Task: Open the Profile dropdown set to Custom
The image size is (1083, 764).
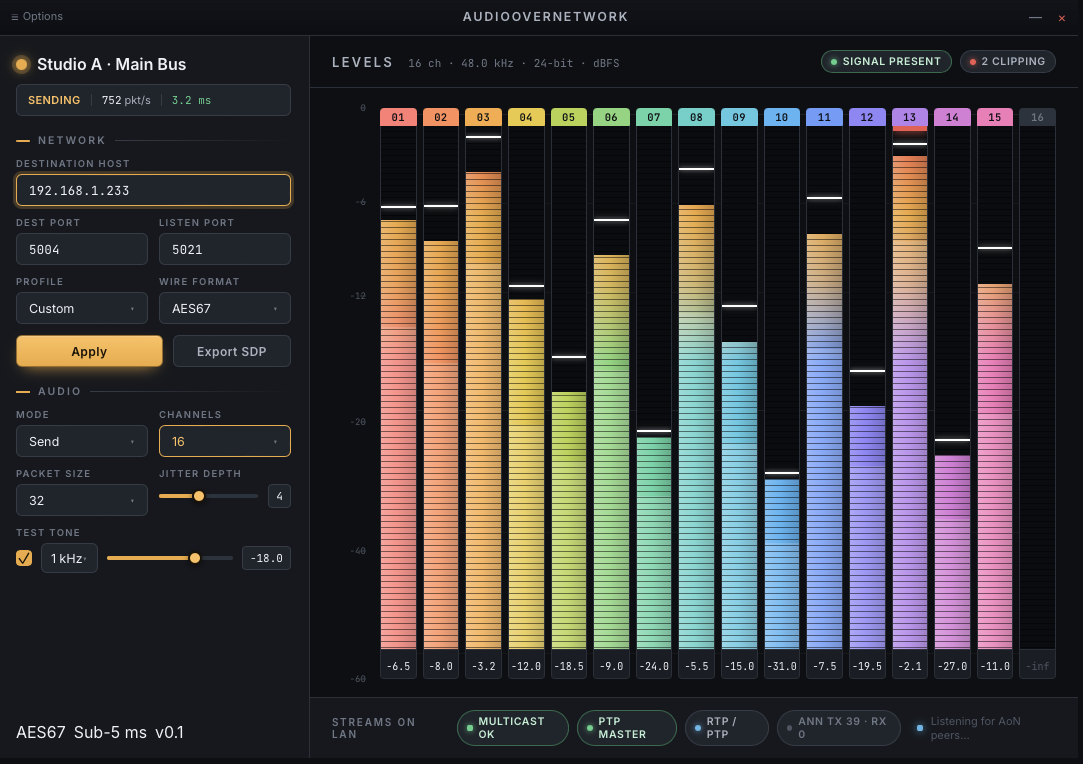Action: pos(82,308)
